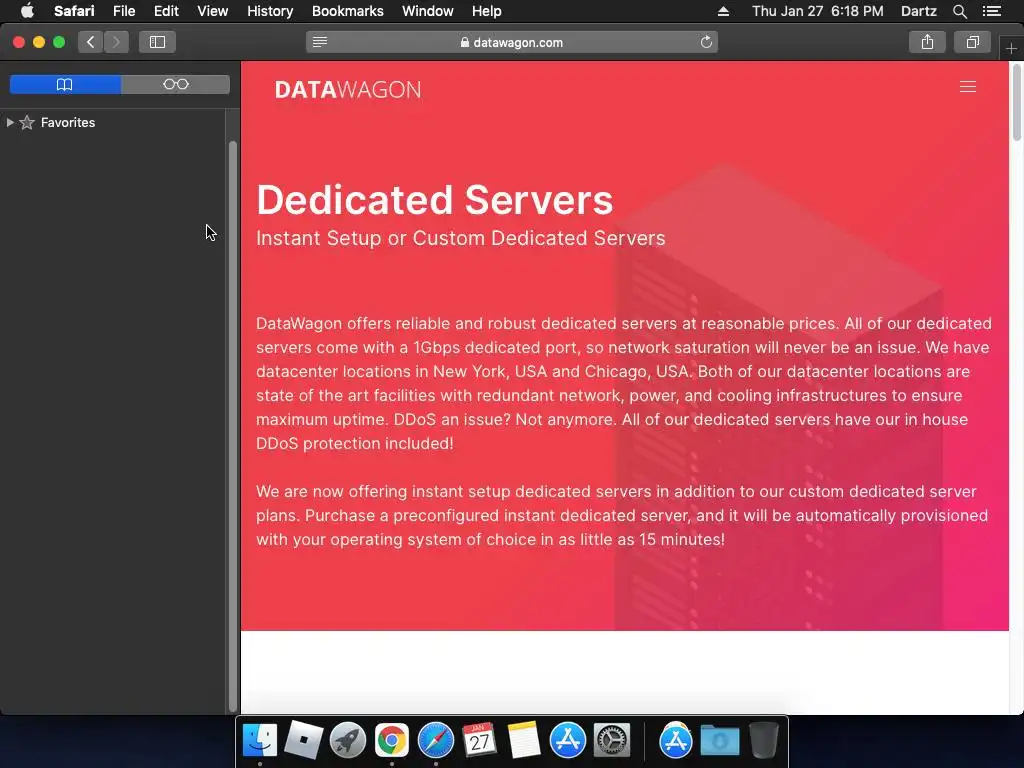Select the Favorites bookmarks row
1024x768 pixels.
113,122
